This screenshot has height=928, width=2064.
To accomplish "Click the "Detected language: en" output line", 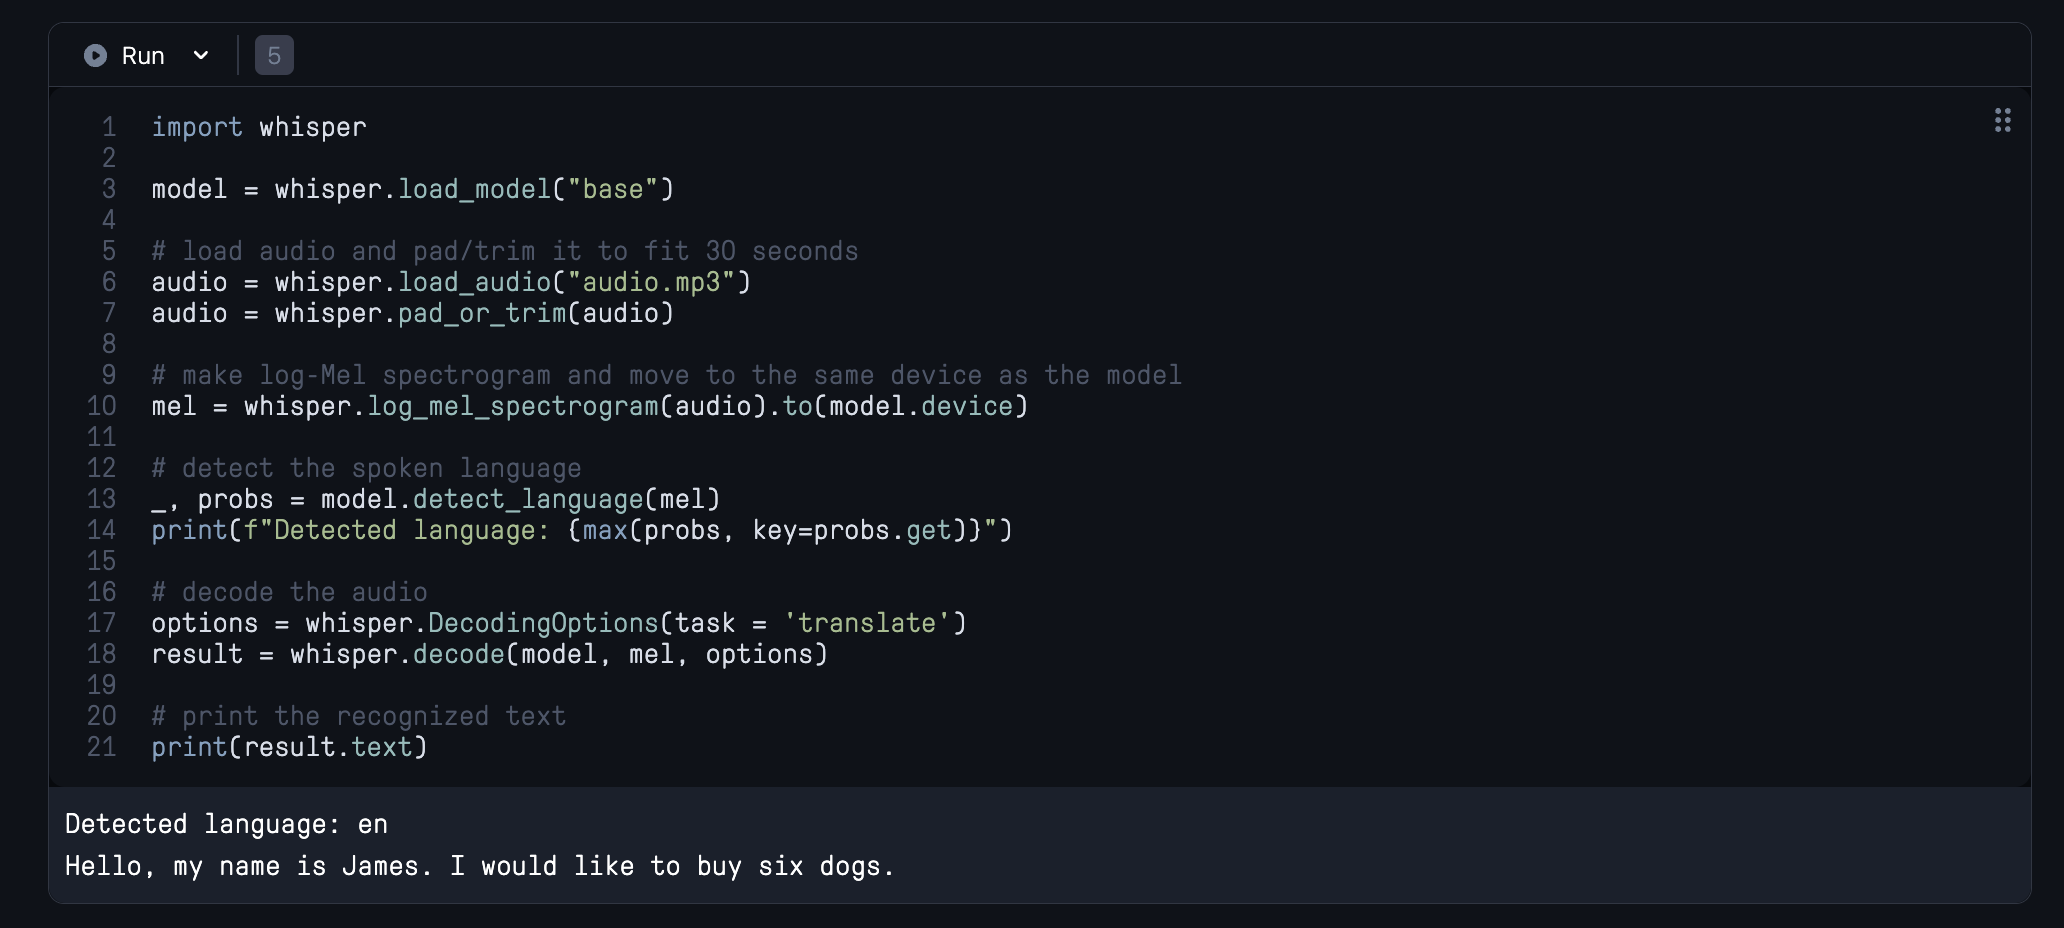I will pyautogui.click(x=226, y=824).
